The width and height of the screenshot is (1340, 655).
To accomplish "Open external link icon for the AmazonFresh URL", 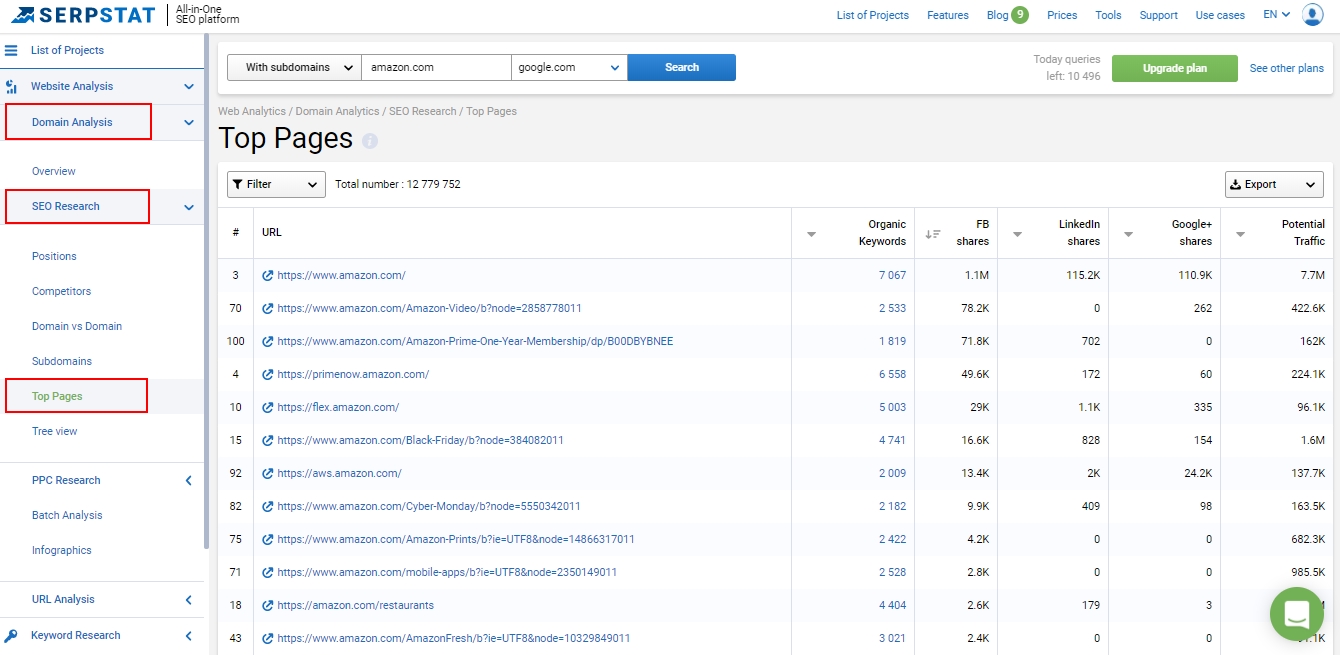I will (x=268, y=638).
